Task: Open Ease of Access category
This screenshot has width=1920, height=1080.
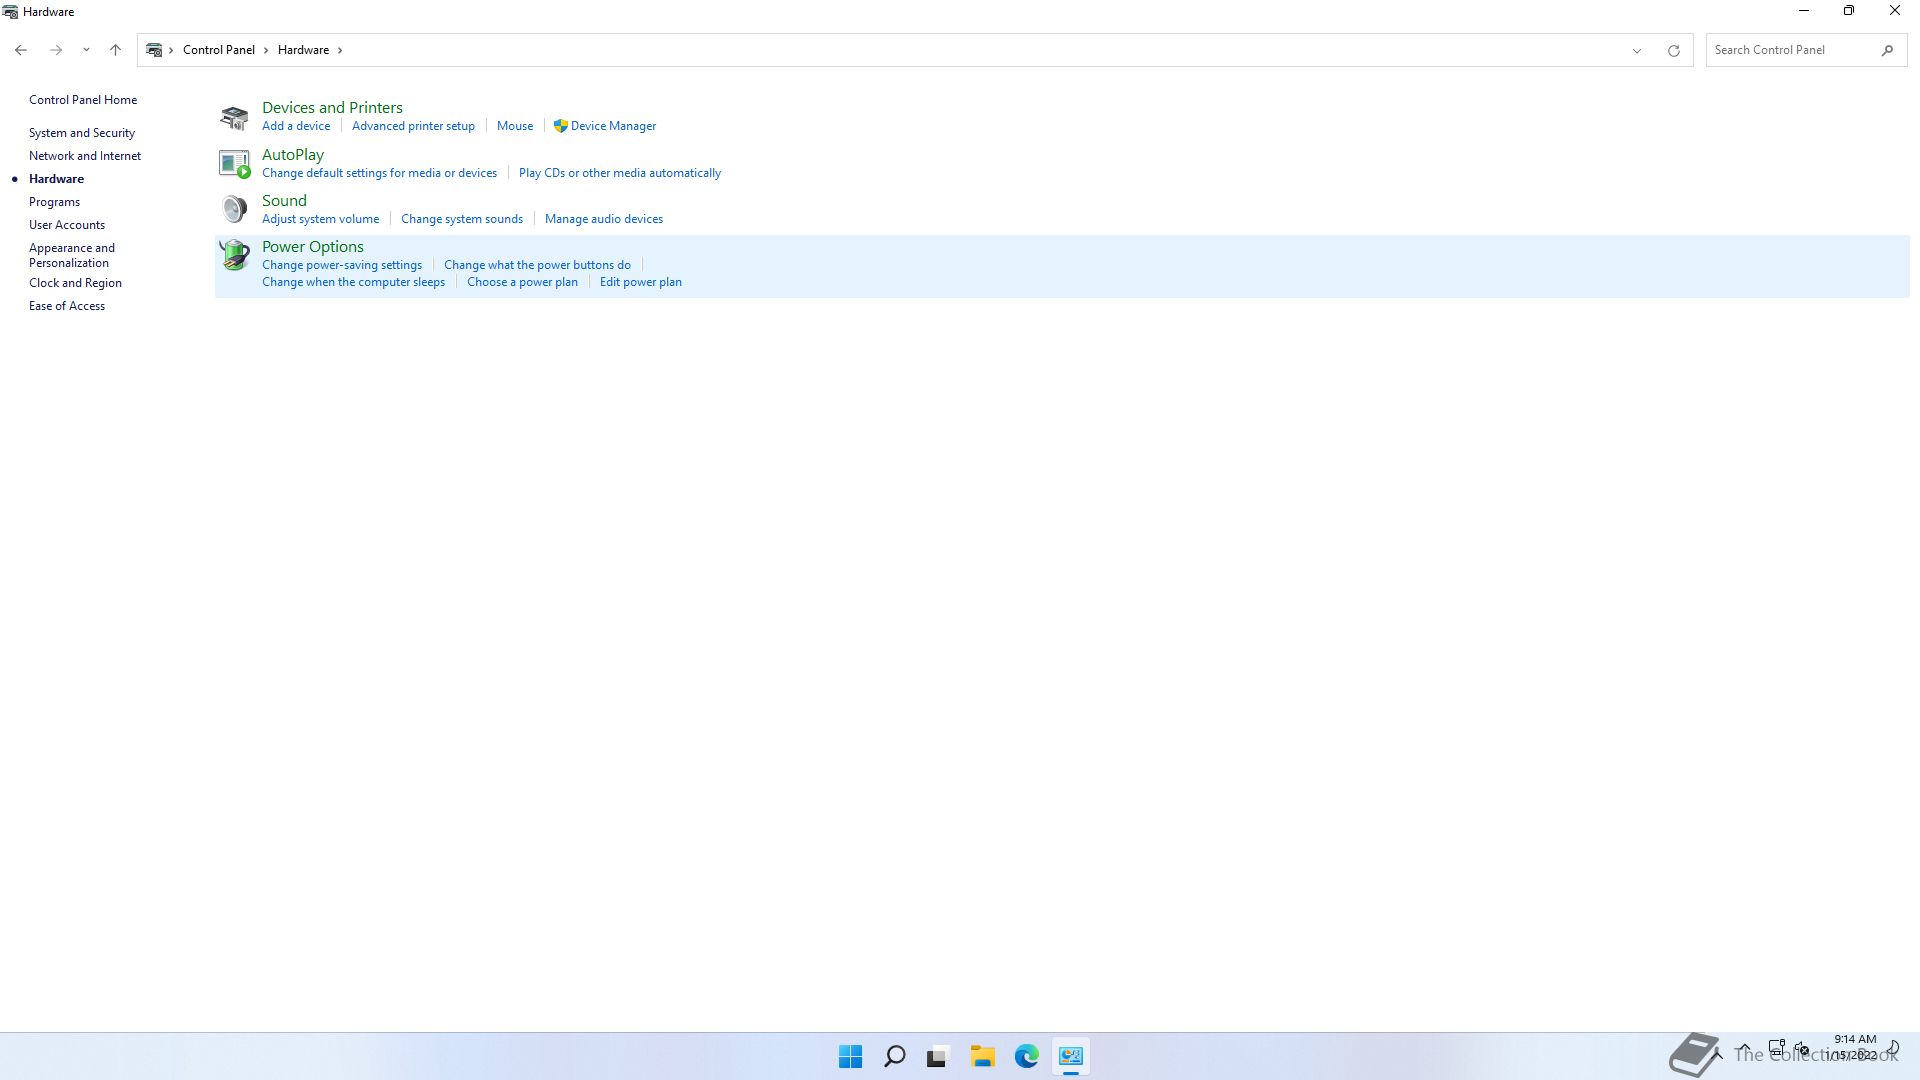Action: click(67, 306)
